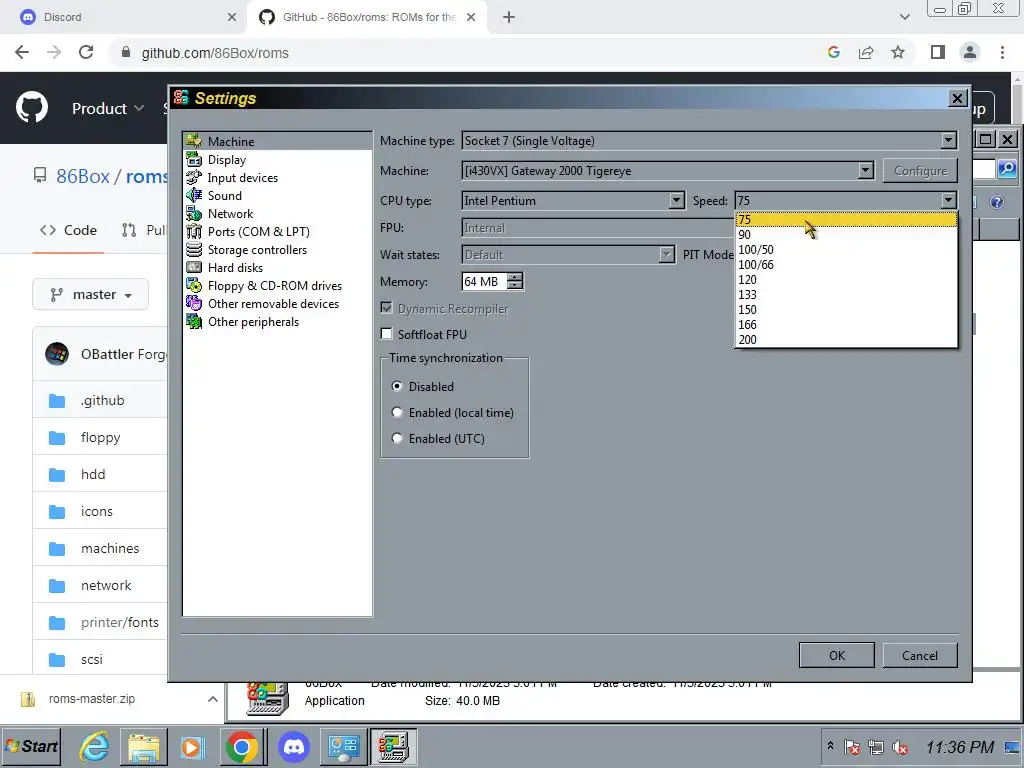Open the .github folder link
Screen dimensions: 1024x768
point(103,400)
